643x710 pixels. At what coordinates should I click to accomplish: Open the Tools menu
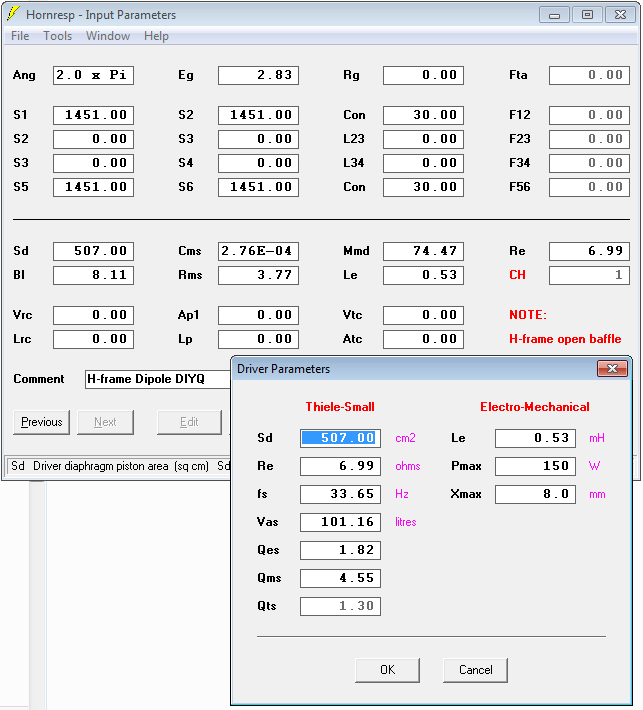[58, 36]
